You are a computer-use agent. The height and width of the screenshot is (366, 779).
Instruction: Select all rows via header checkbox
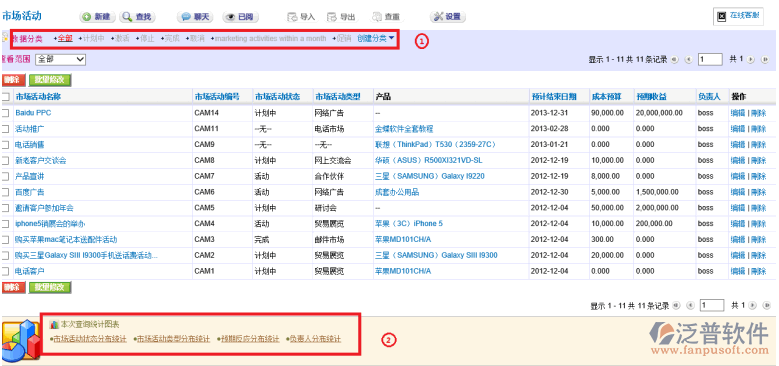[x=6, y=97]
